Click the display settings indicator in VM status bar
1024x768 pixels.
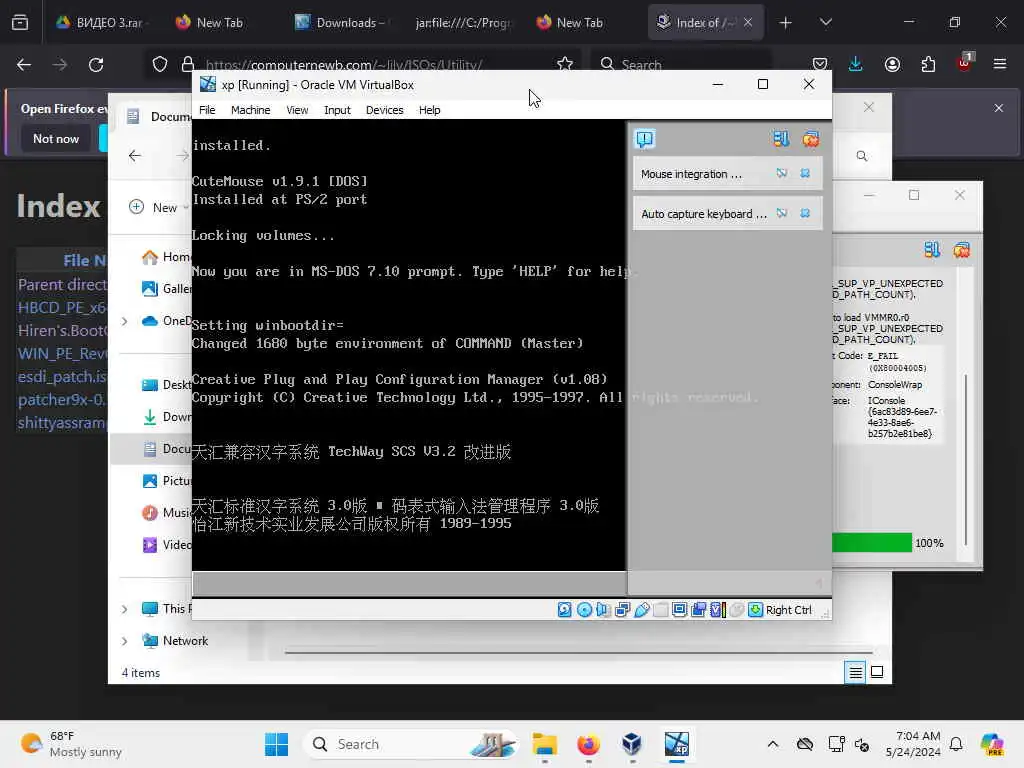click(x=679, y=609)
